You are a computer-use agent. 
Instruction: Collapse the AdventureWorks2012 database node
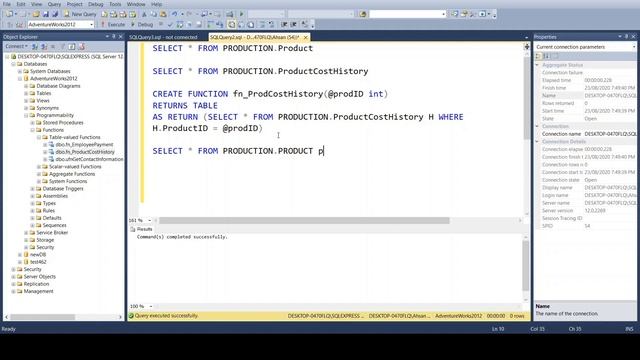(20, 79)
